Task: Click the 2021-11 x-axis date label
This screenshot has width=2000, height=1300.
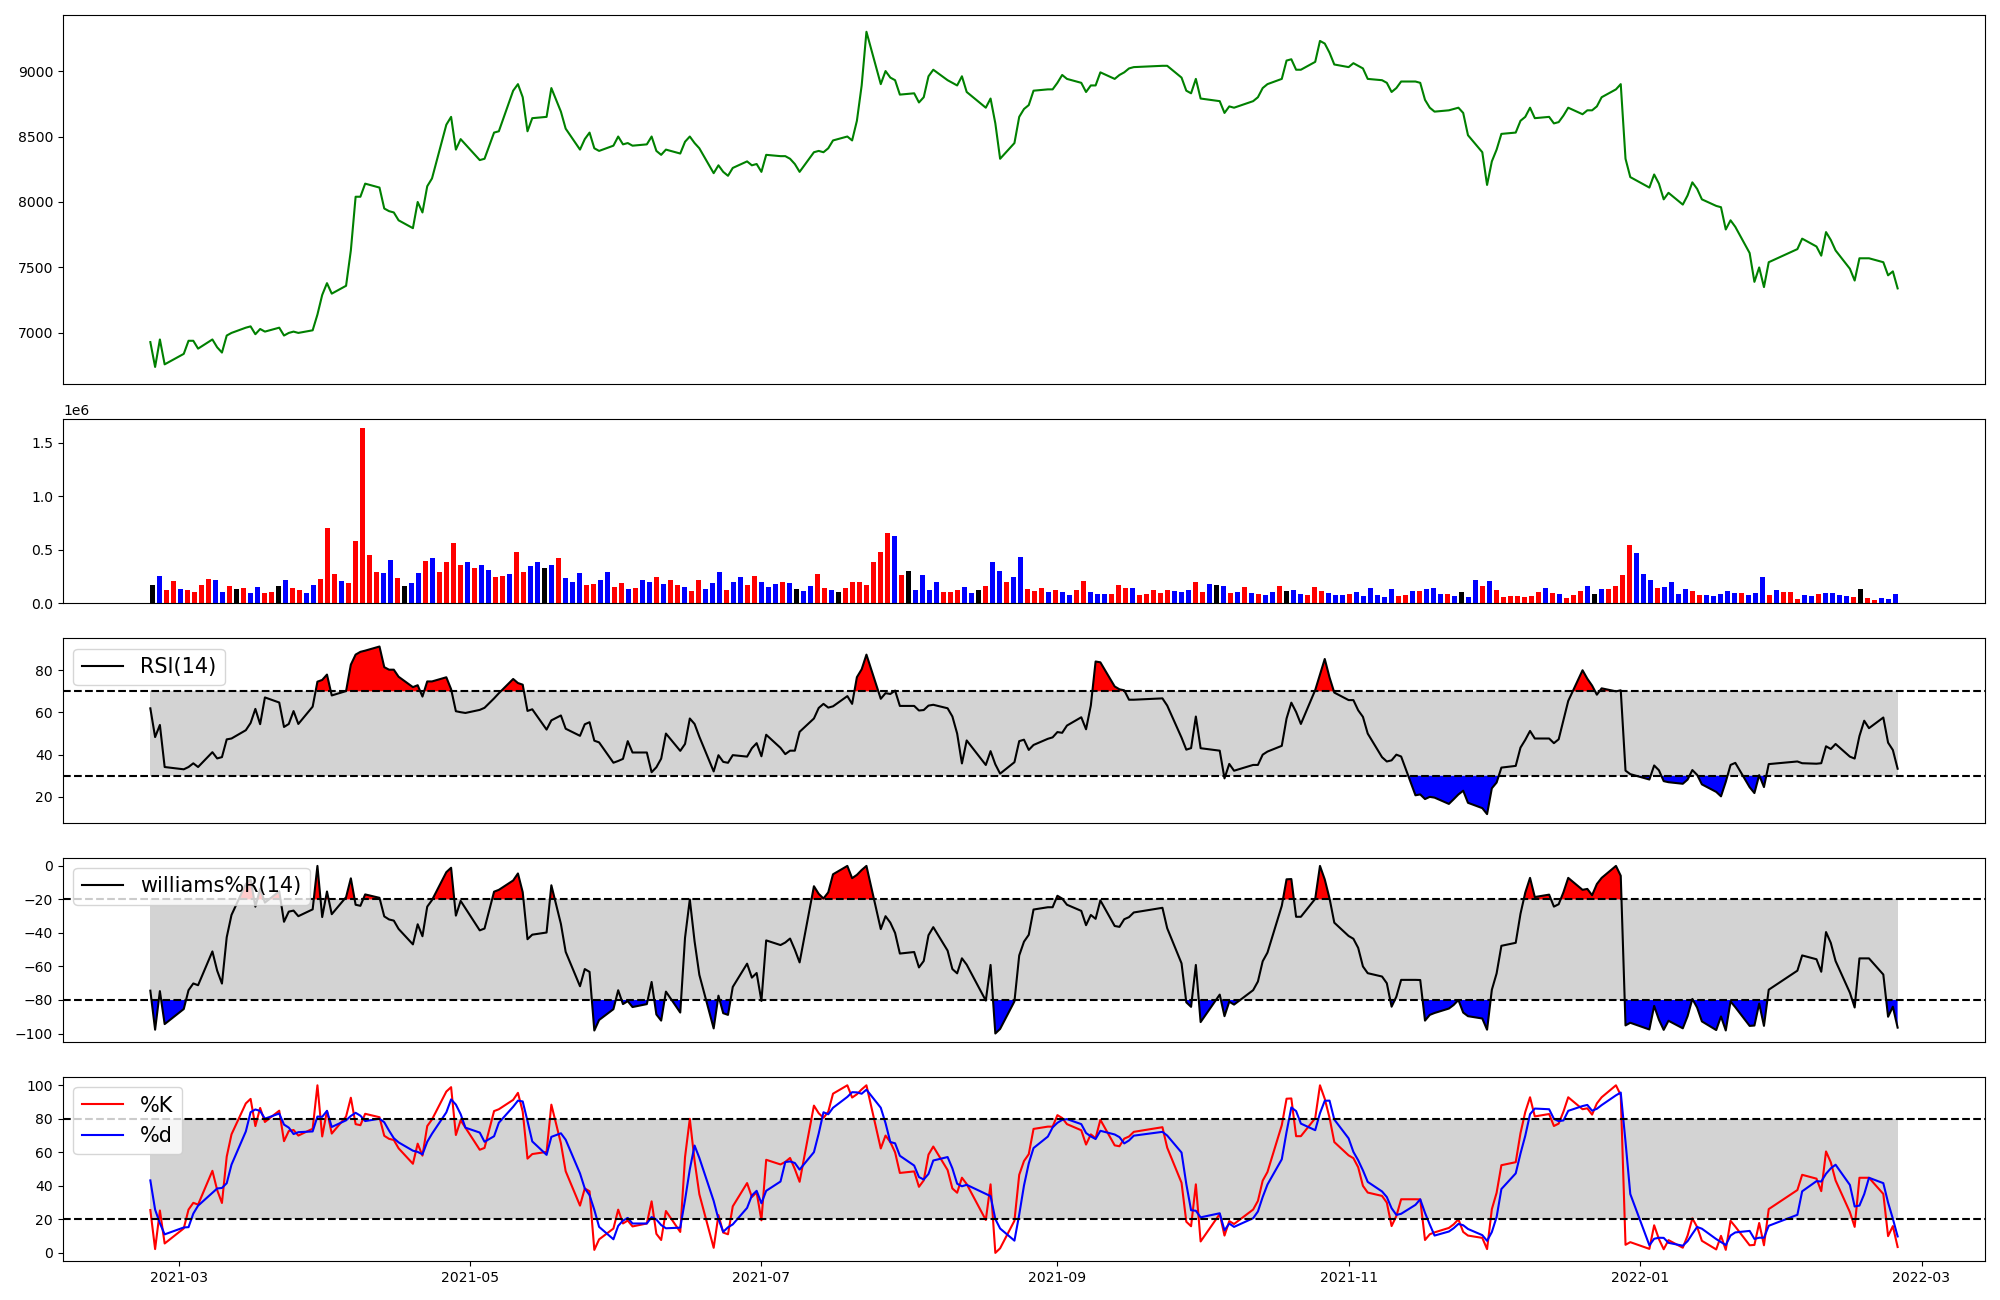Action: pyautogui.click(x=1350, y=1277)
